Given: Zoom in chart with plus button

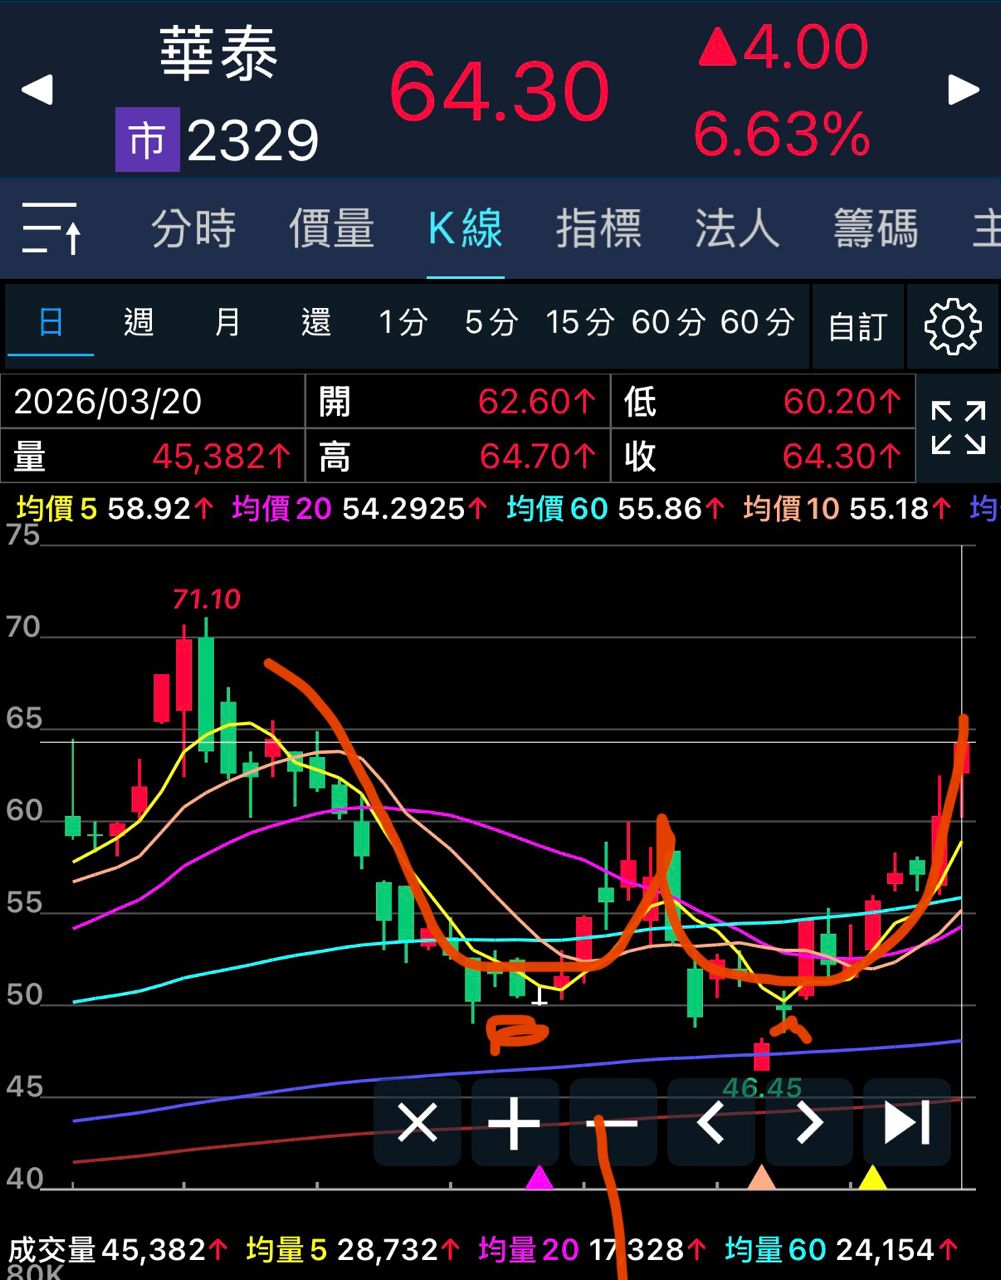Looking at the screenshot, I should tap(514, 1122).
